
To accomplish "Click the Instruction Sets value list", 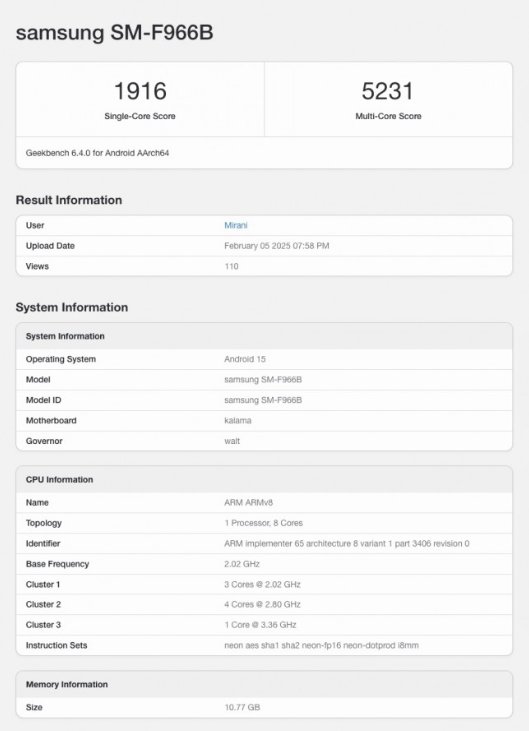I will [x=322, y=645].
